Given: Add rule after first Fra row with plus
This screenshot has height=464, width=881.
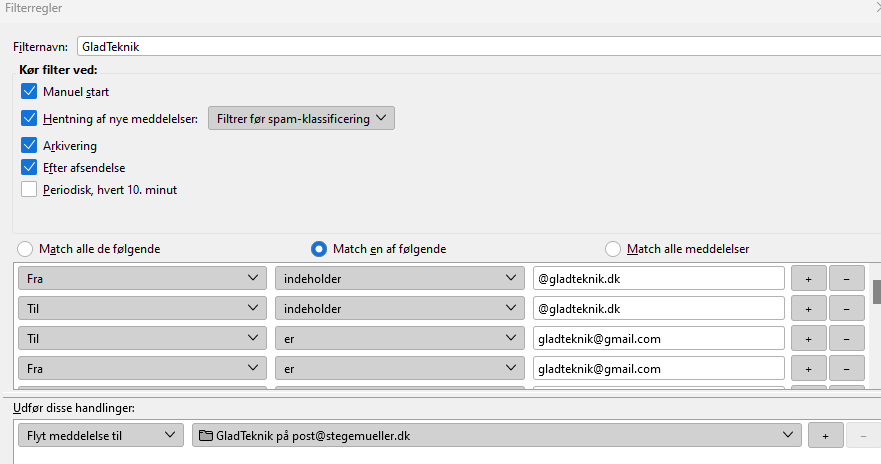Looking at the screenshot, I should (809, 279).
